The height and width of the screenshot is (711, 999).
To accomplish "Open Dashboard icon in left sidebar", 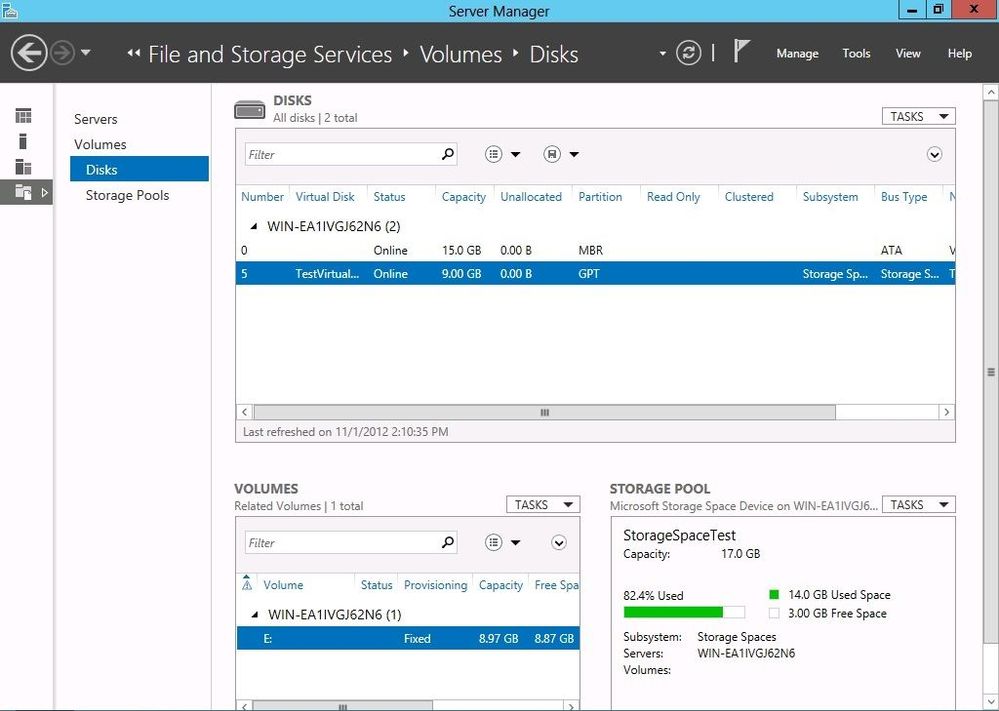I will [x=23, y=117].
